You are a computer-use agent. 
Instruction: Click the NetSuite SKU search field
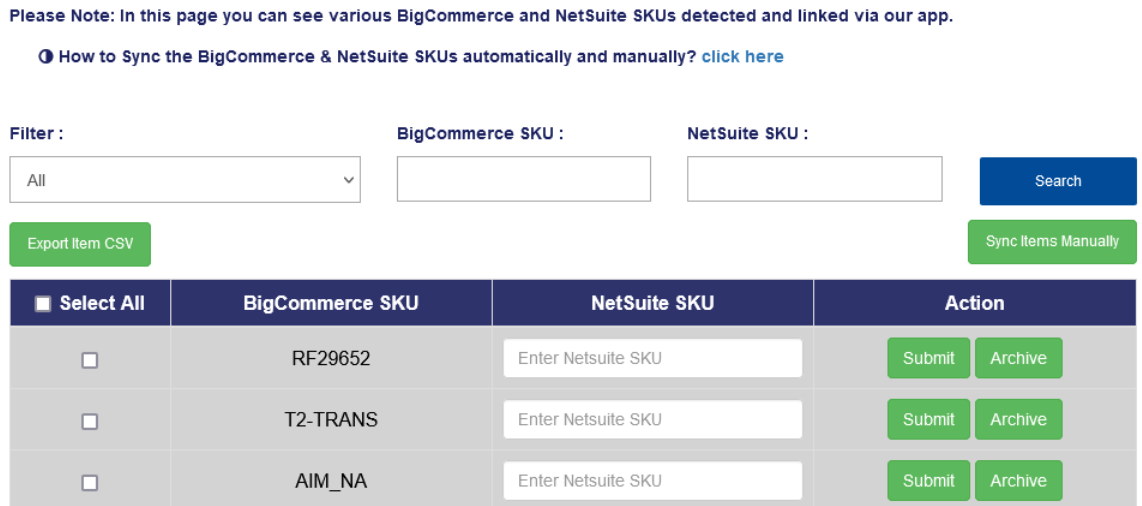(814, 179)
